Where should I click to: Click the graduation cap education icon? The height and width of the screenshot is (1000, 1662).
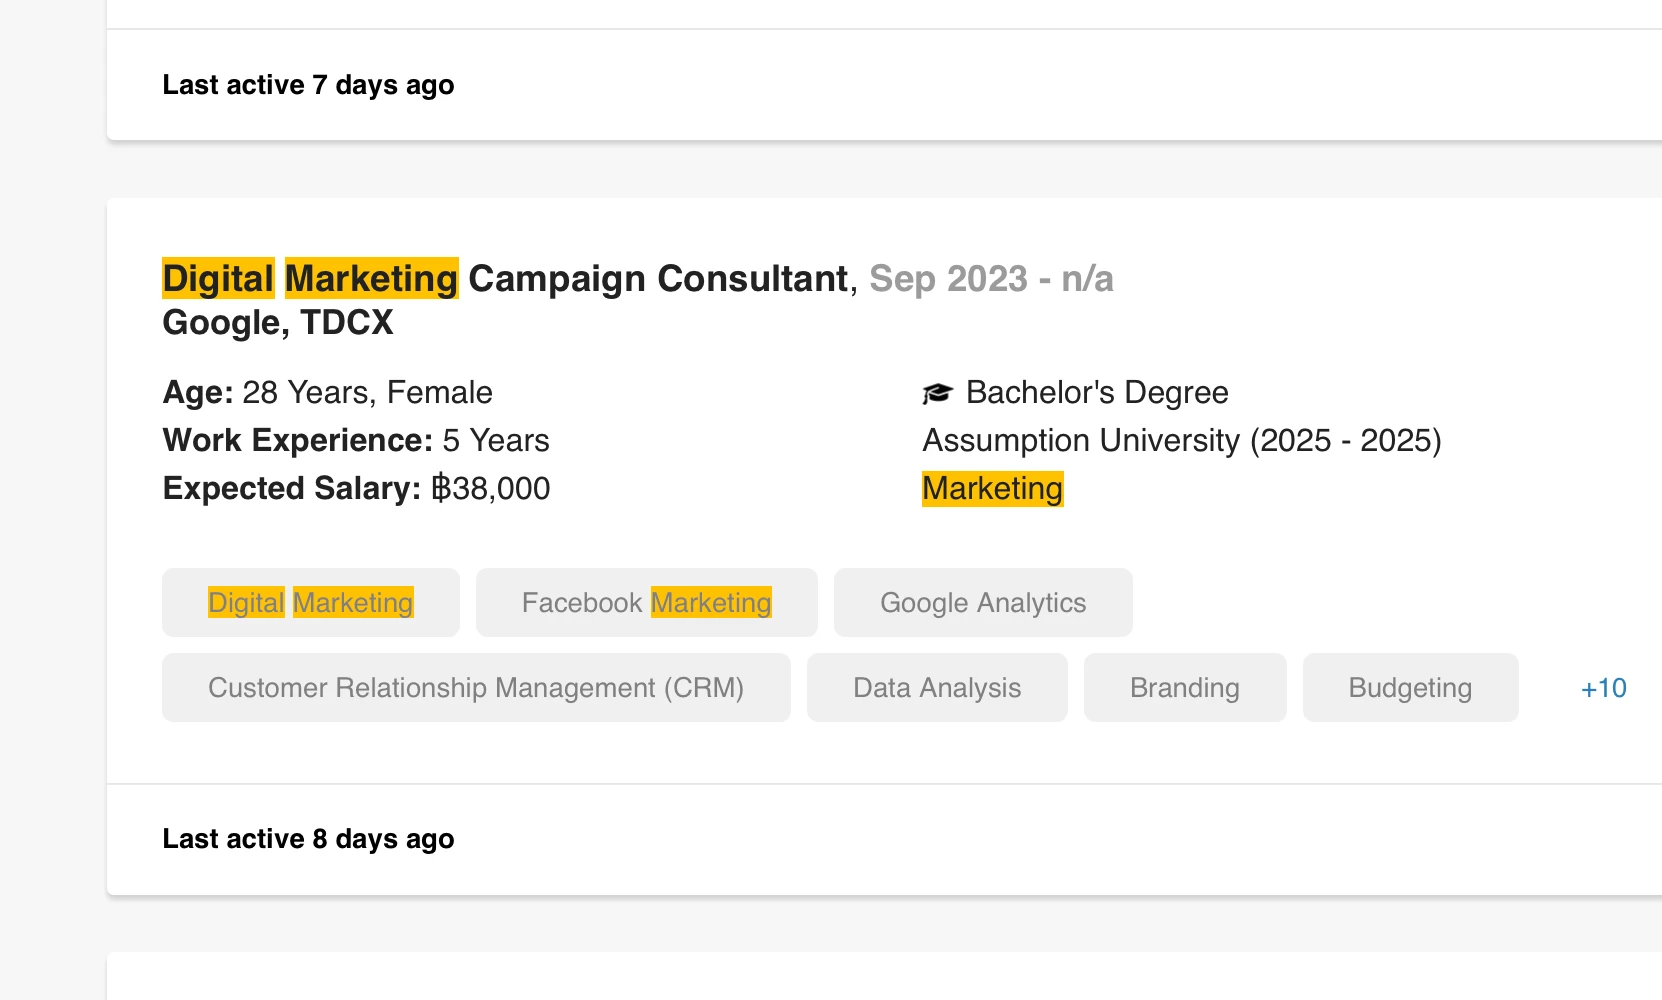[x=937, y=393]
